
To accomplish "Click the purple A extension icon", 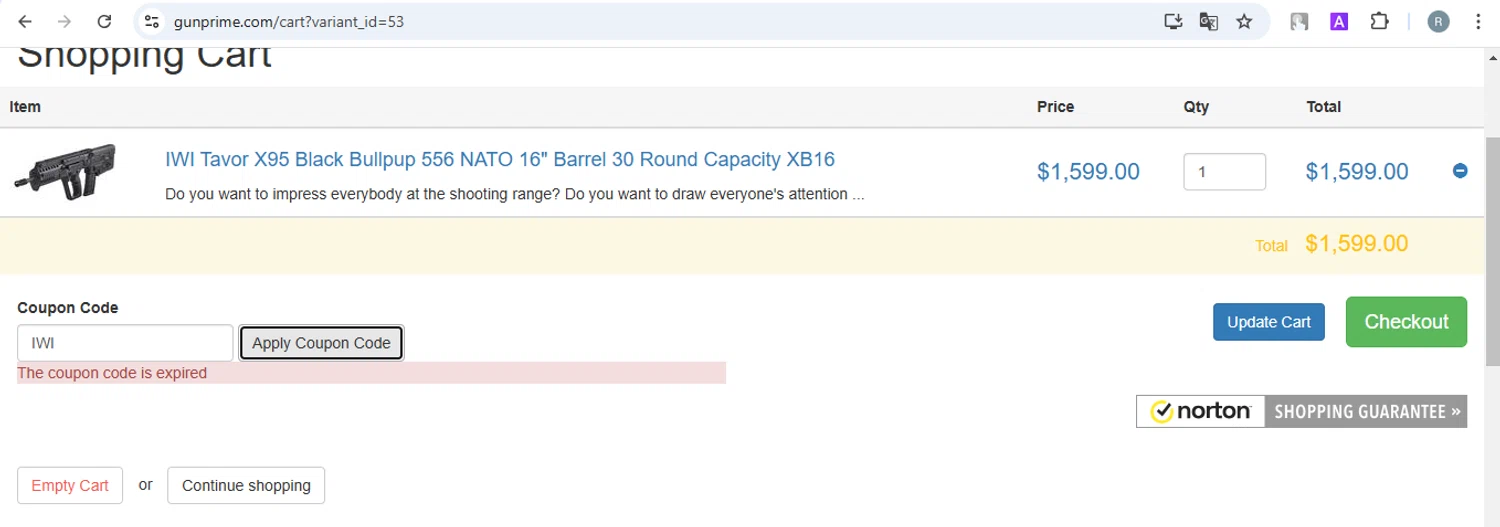I will [1339, 21].
